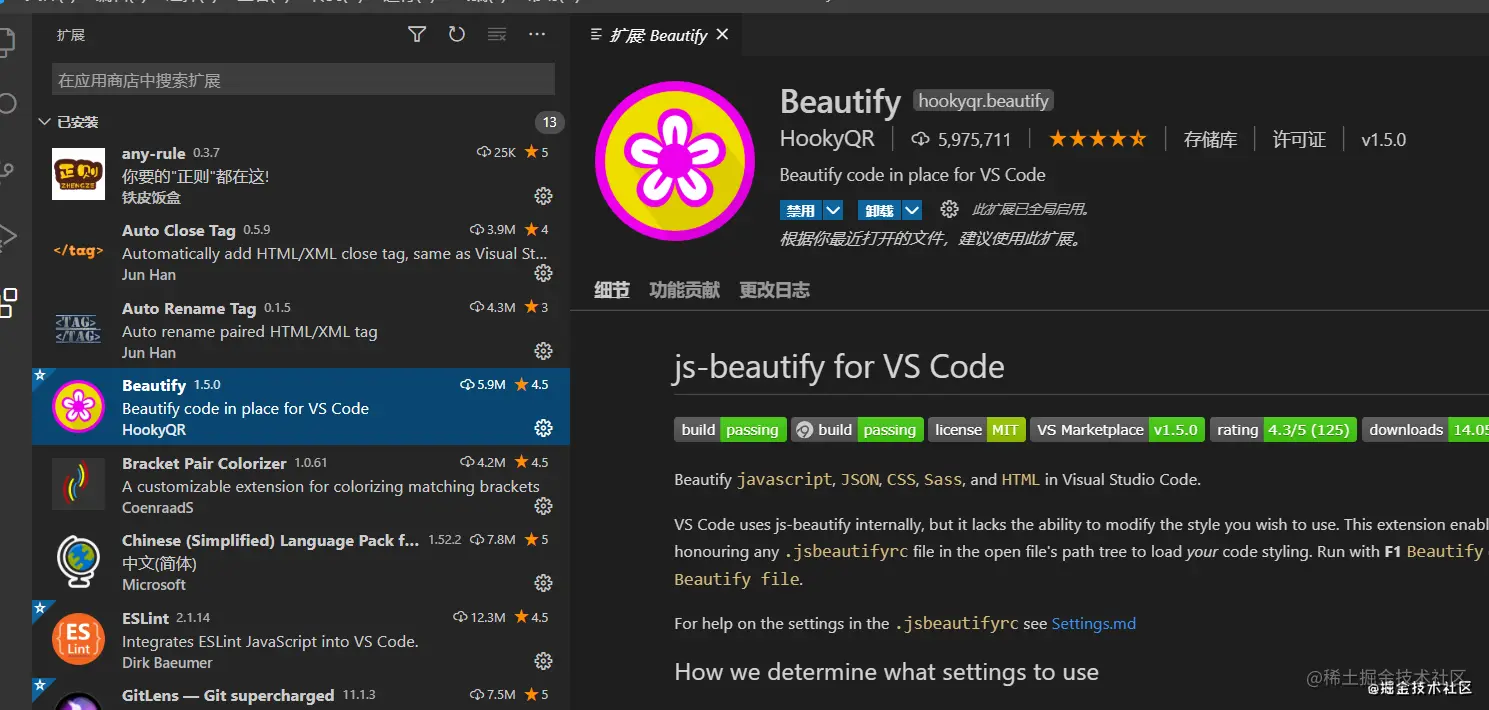
Task: Click the license MIT badge
Action: (977, 429)
